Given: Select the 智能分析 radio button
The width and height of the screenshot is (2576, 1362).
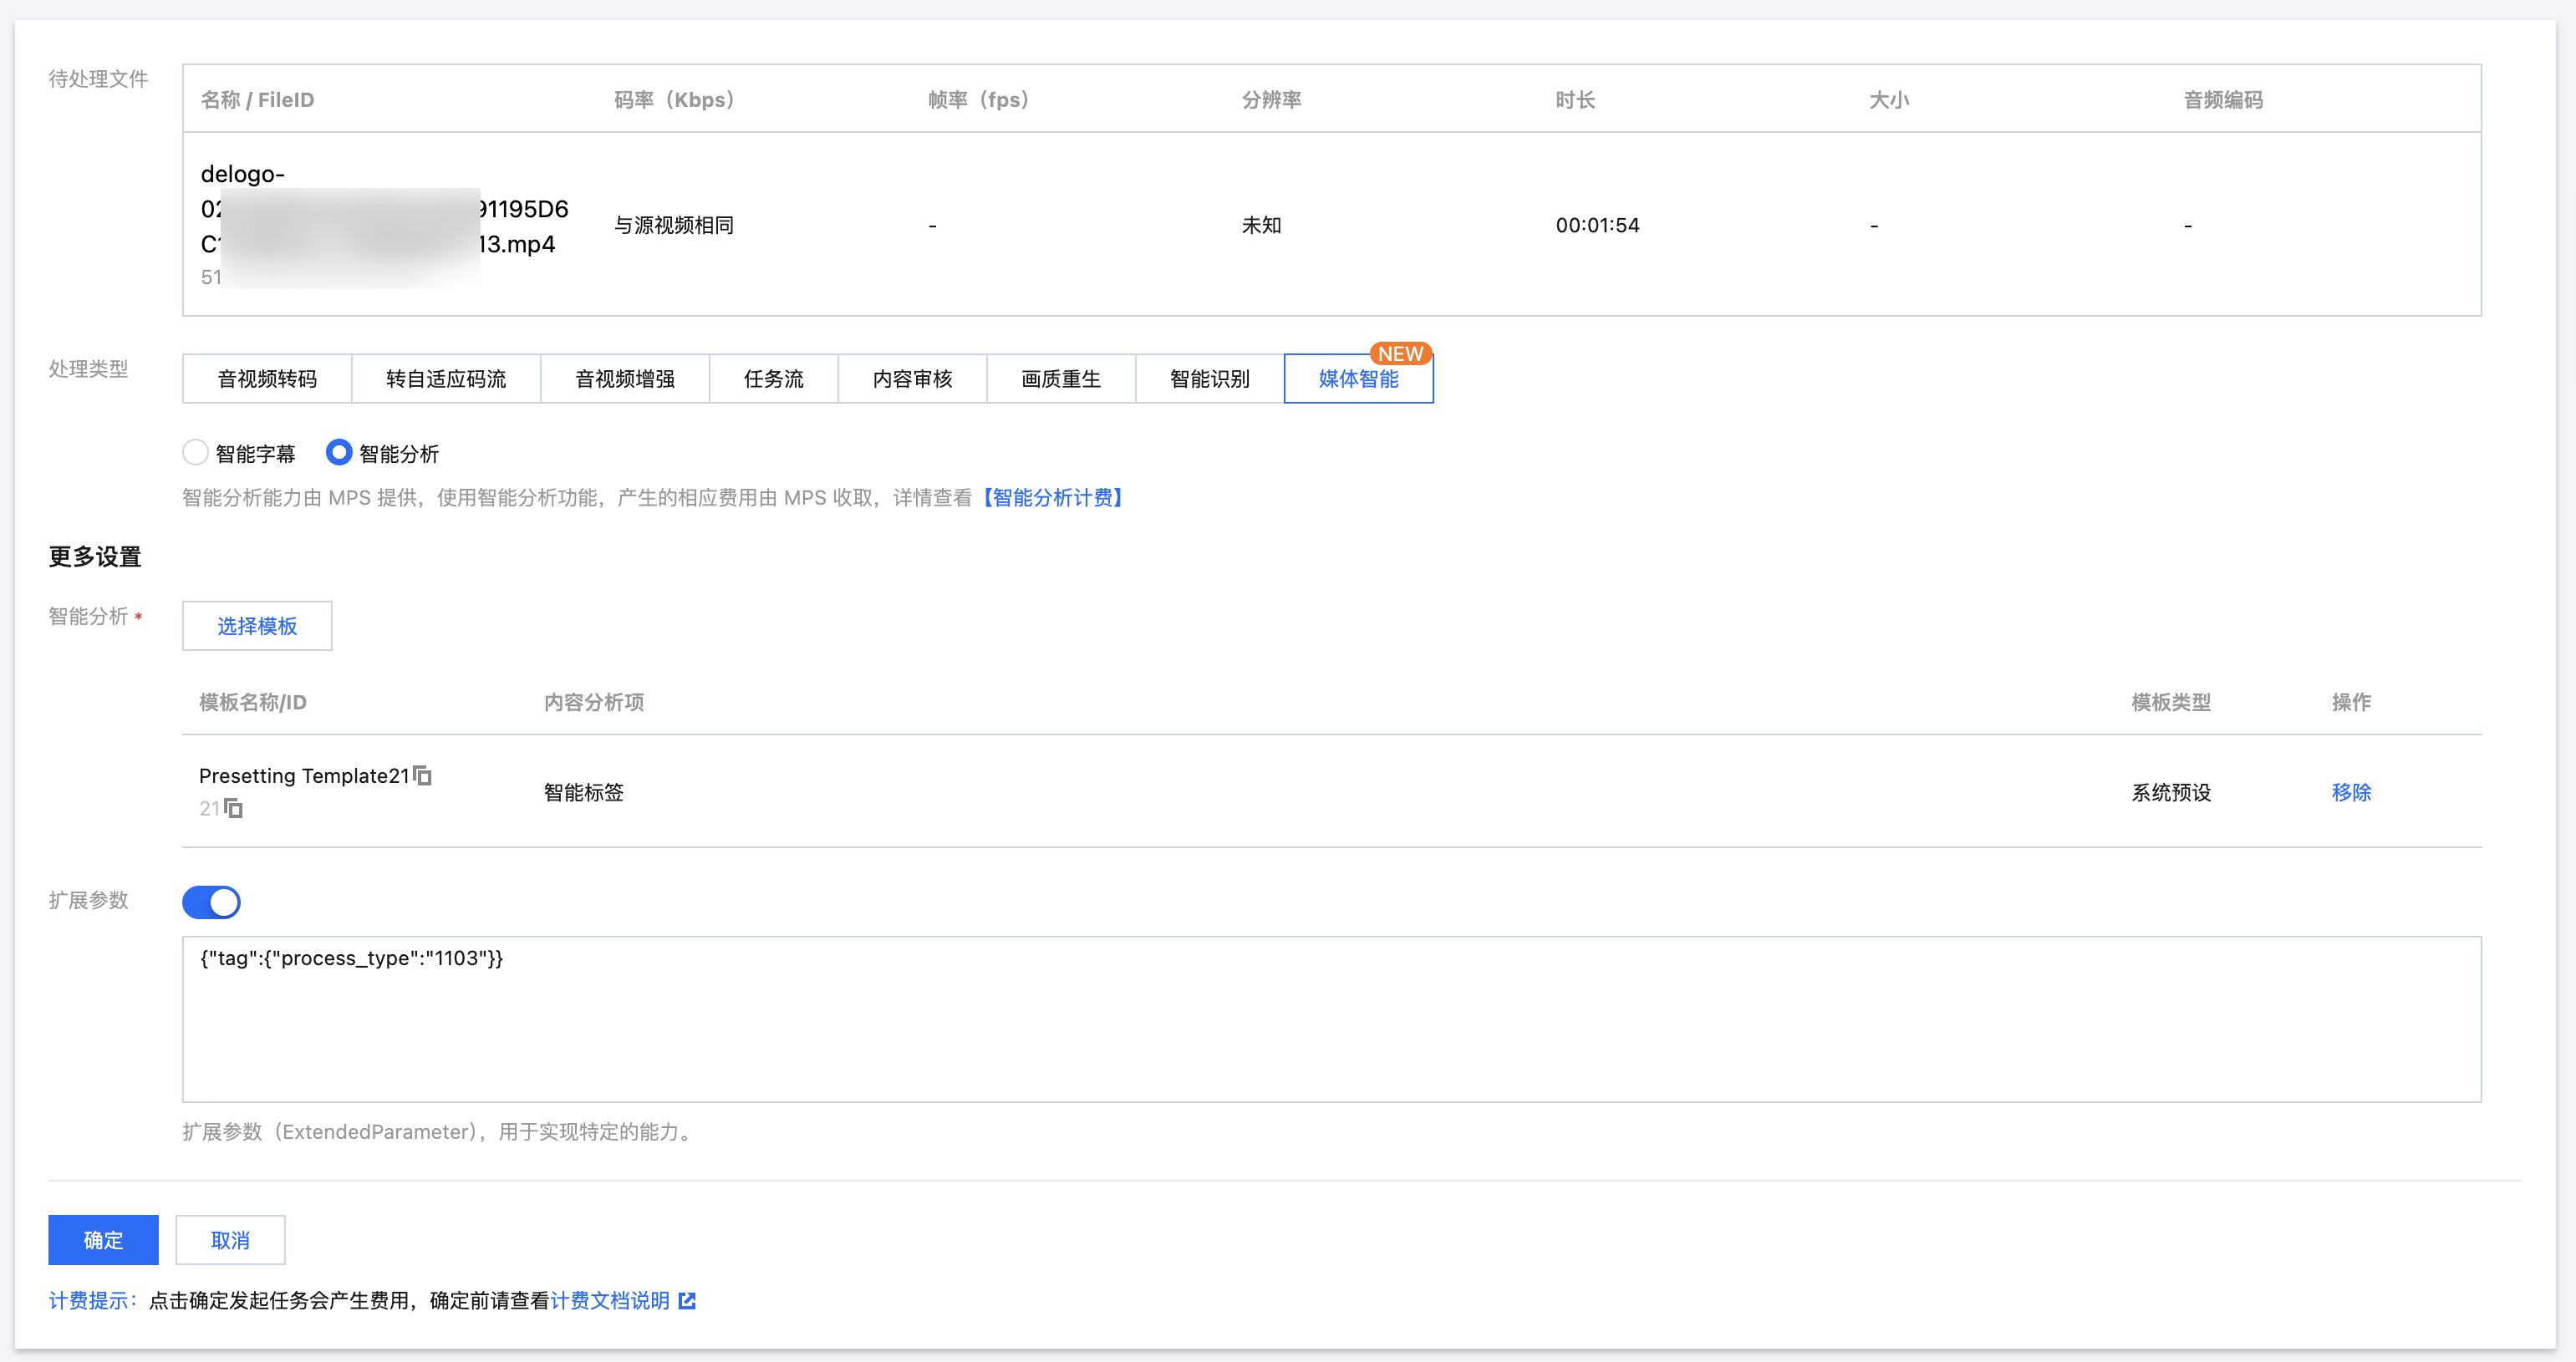Looking at the screenshot, I should pos(339,453).
